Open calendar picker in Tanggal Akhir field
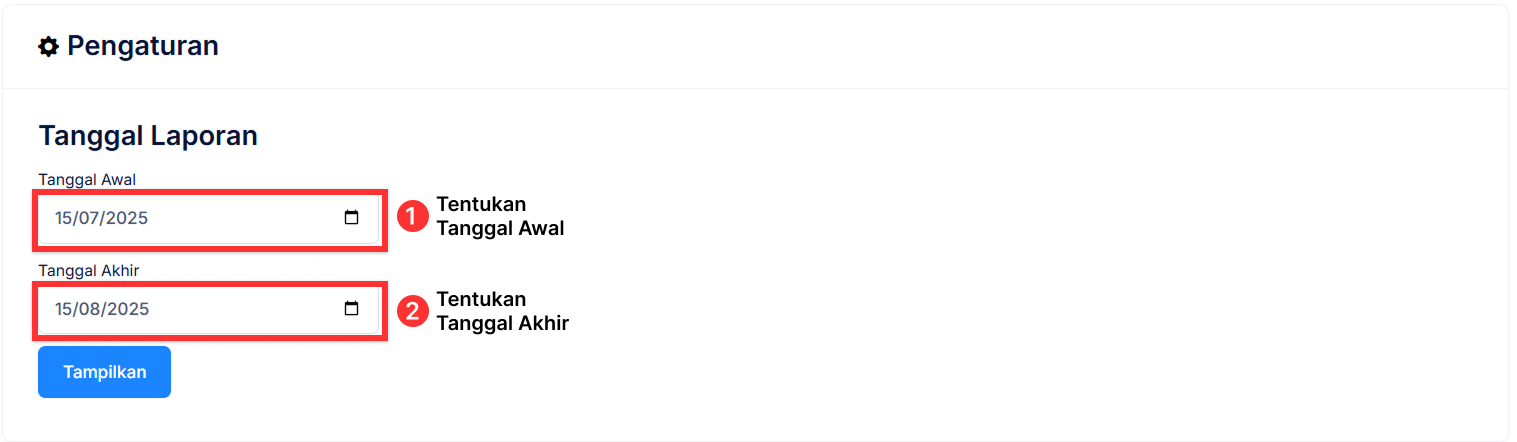The image size is (1517, 442). coord(351,309)
